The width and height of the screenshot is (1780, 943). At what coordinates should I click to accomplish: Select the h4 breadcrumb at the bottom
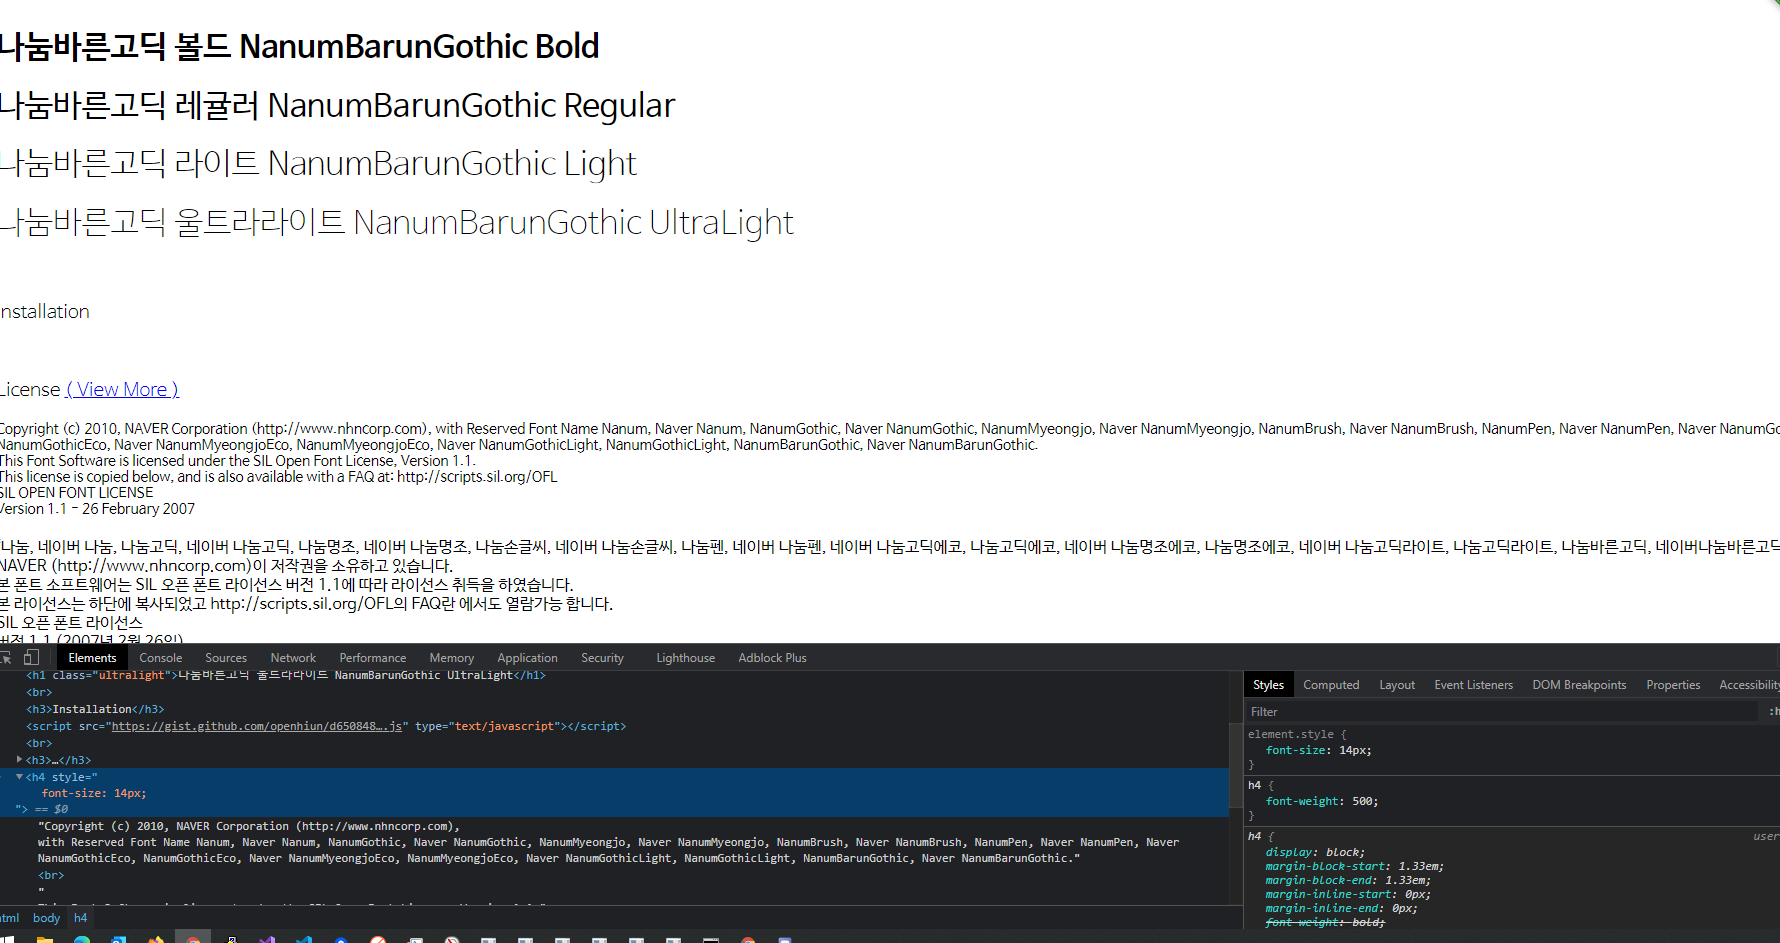point(80,918)
